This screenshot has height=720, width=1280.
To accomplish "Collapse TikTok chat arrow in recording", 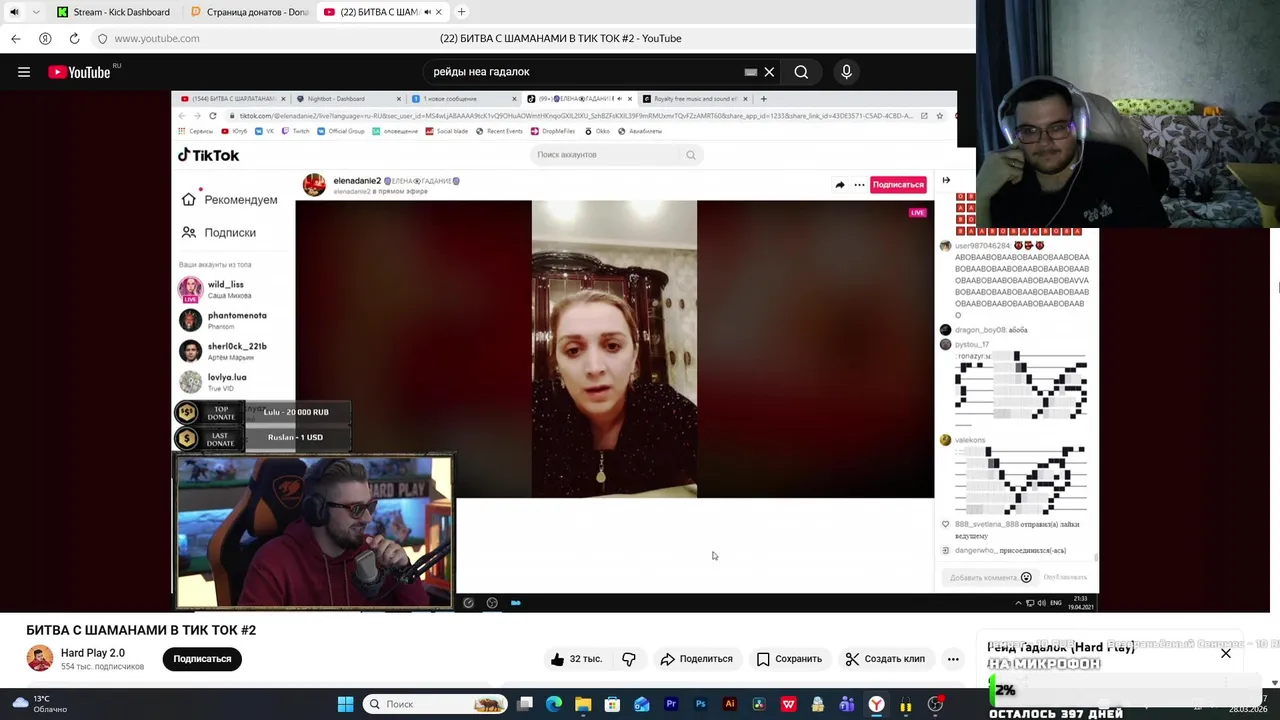I will tap(946, 180).
